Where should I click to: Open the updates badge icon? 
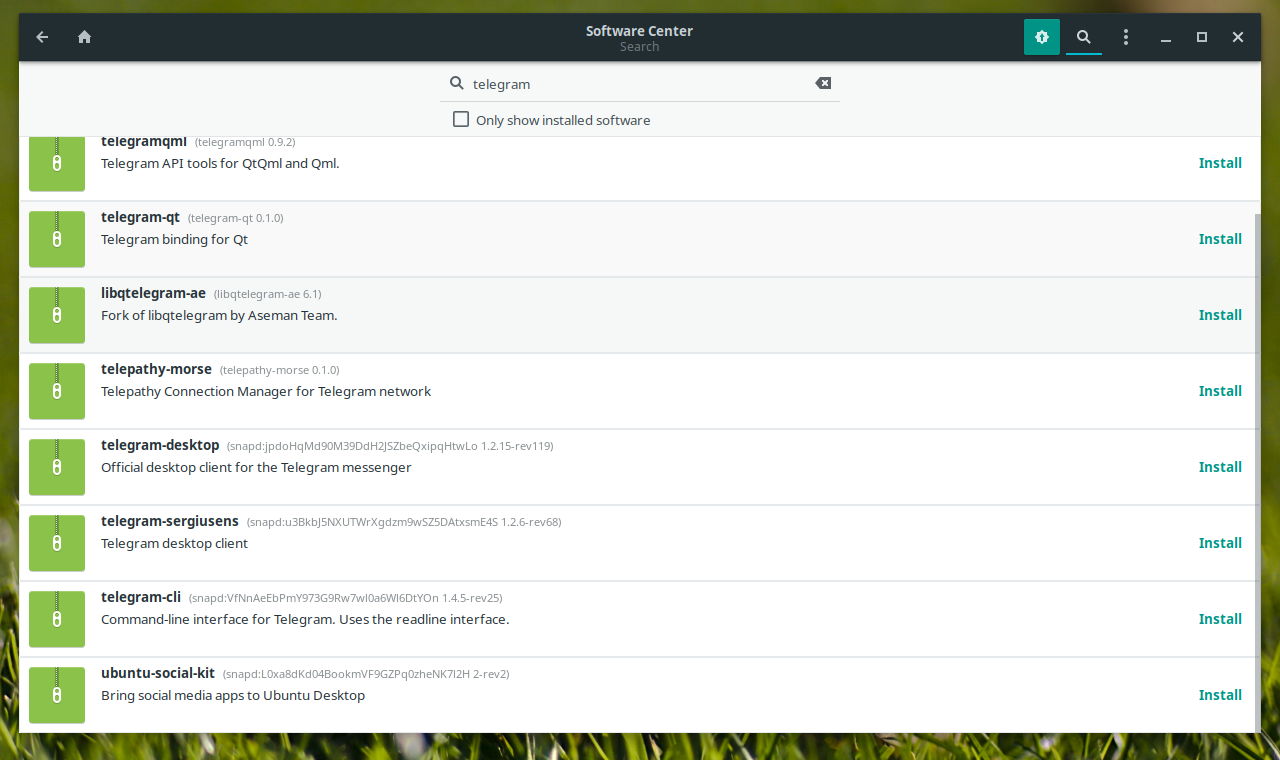point(1042,37)
